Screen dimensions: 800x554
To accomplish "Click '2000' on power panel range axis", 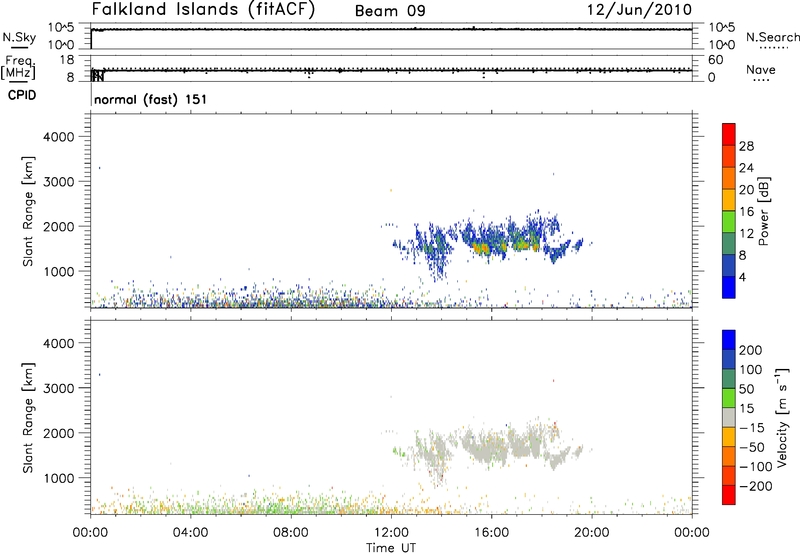I will (59, 226).
